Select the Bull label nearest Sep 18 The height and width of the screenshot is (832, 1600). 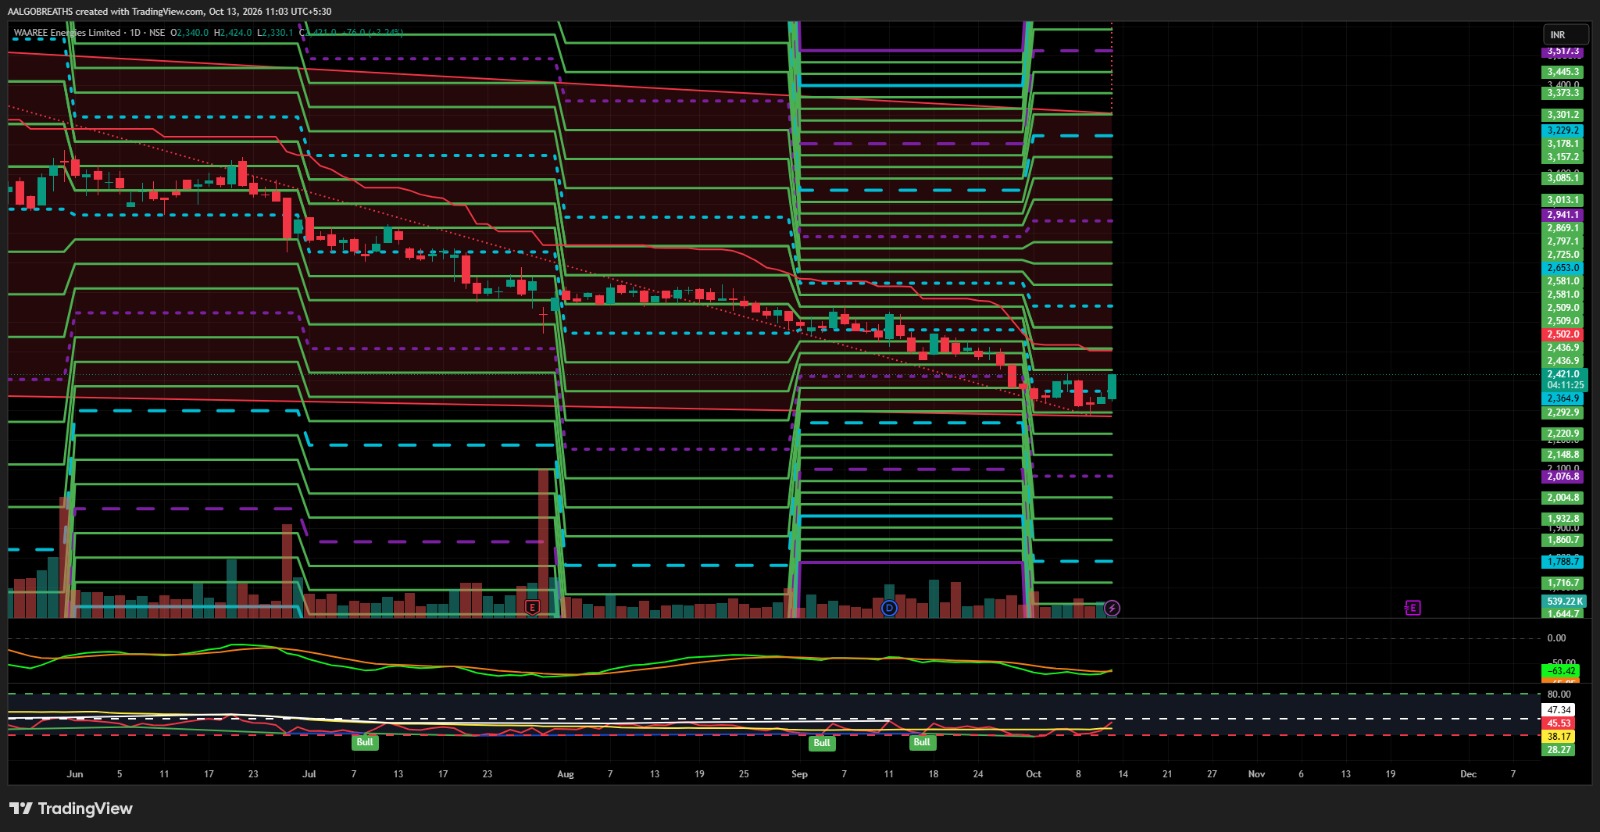pos(922,742)
